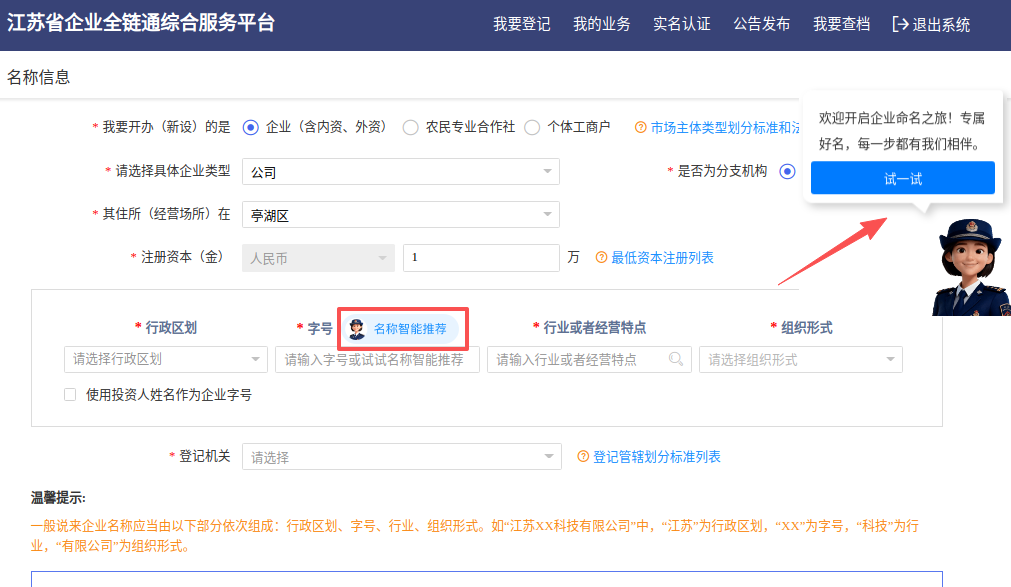Click the 江苏省企业全链通综合服务平台 title
Viewport: 1011px width, 587px height.
coord(141,23)
